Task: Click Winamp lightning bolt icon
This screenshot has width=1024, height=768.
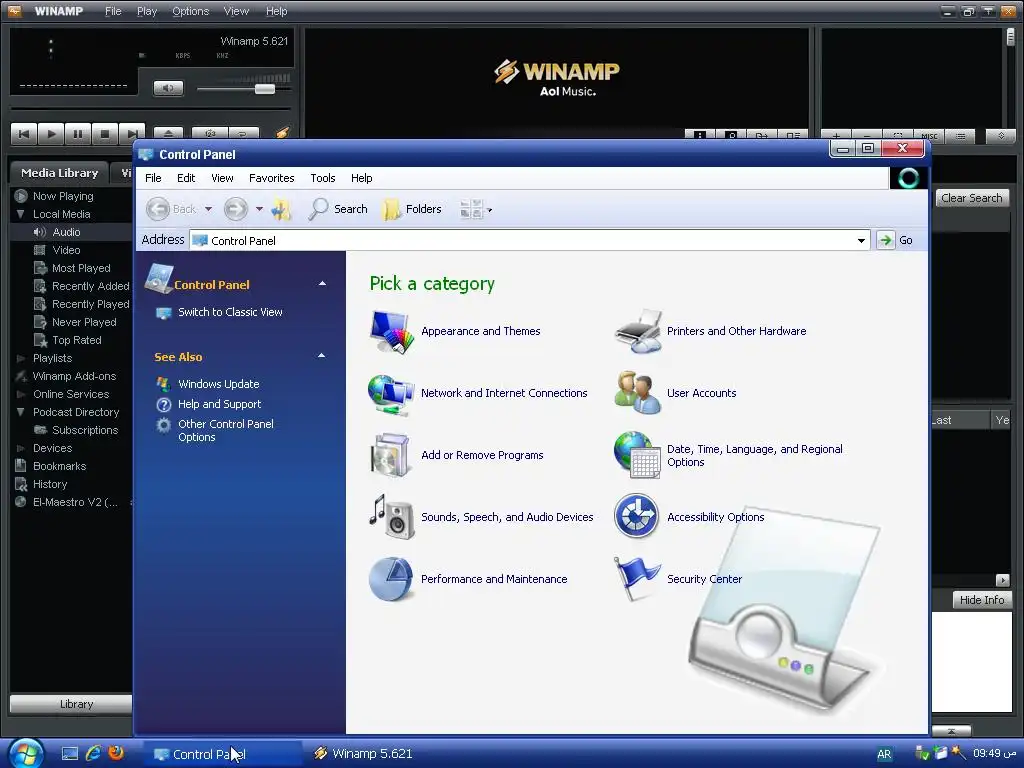Action: click(x=282, y=133)
